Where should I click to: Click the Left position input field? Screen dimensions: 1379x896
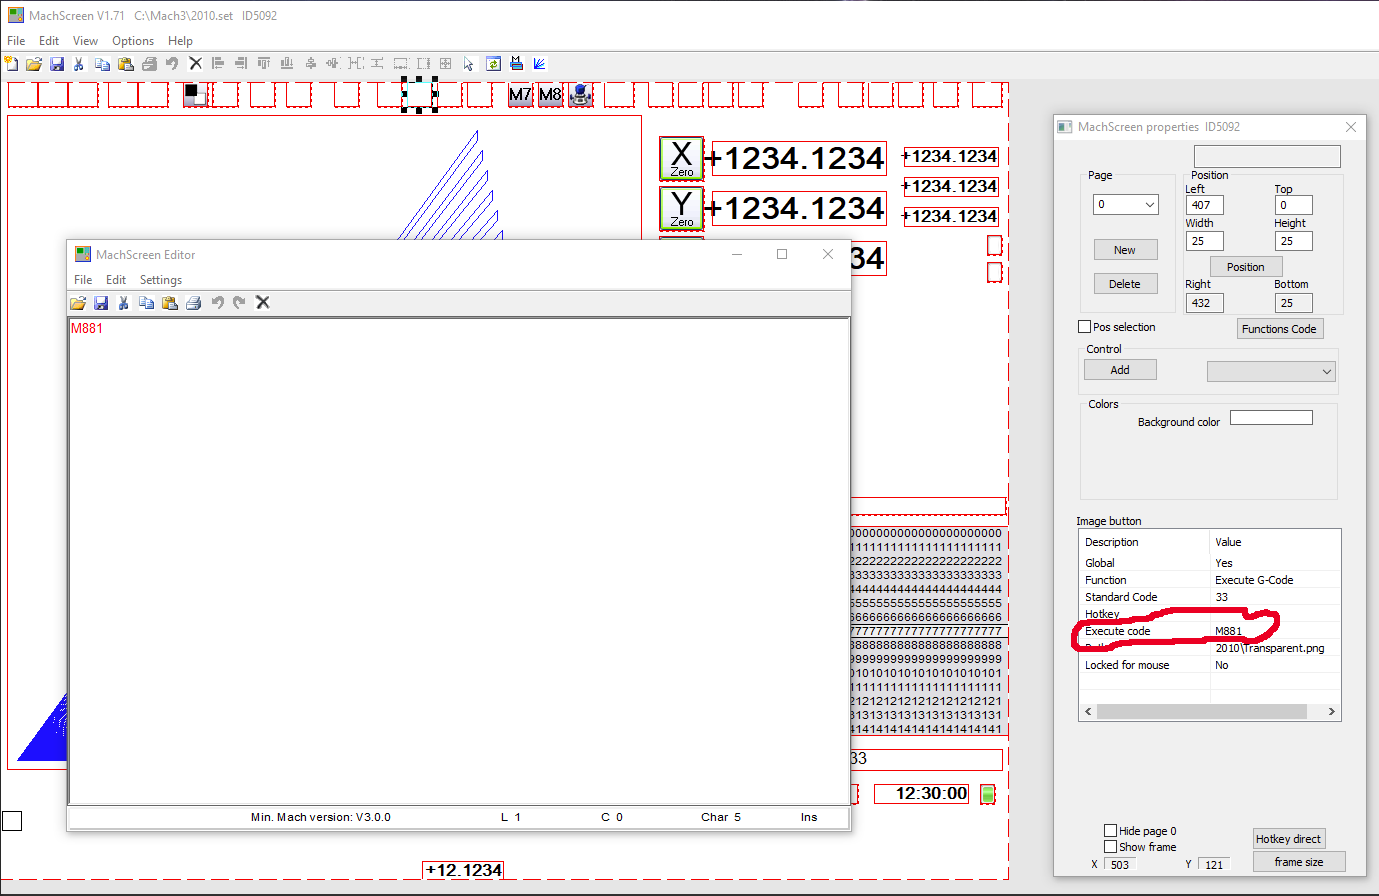pyautogui.click(x=1204, y=205)
